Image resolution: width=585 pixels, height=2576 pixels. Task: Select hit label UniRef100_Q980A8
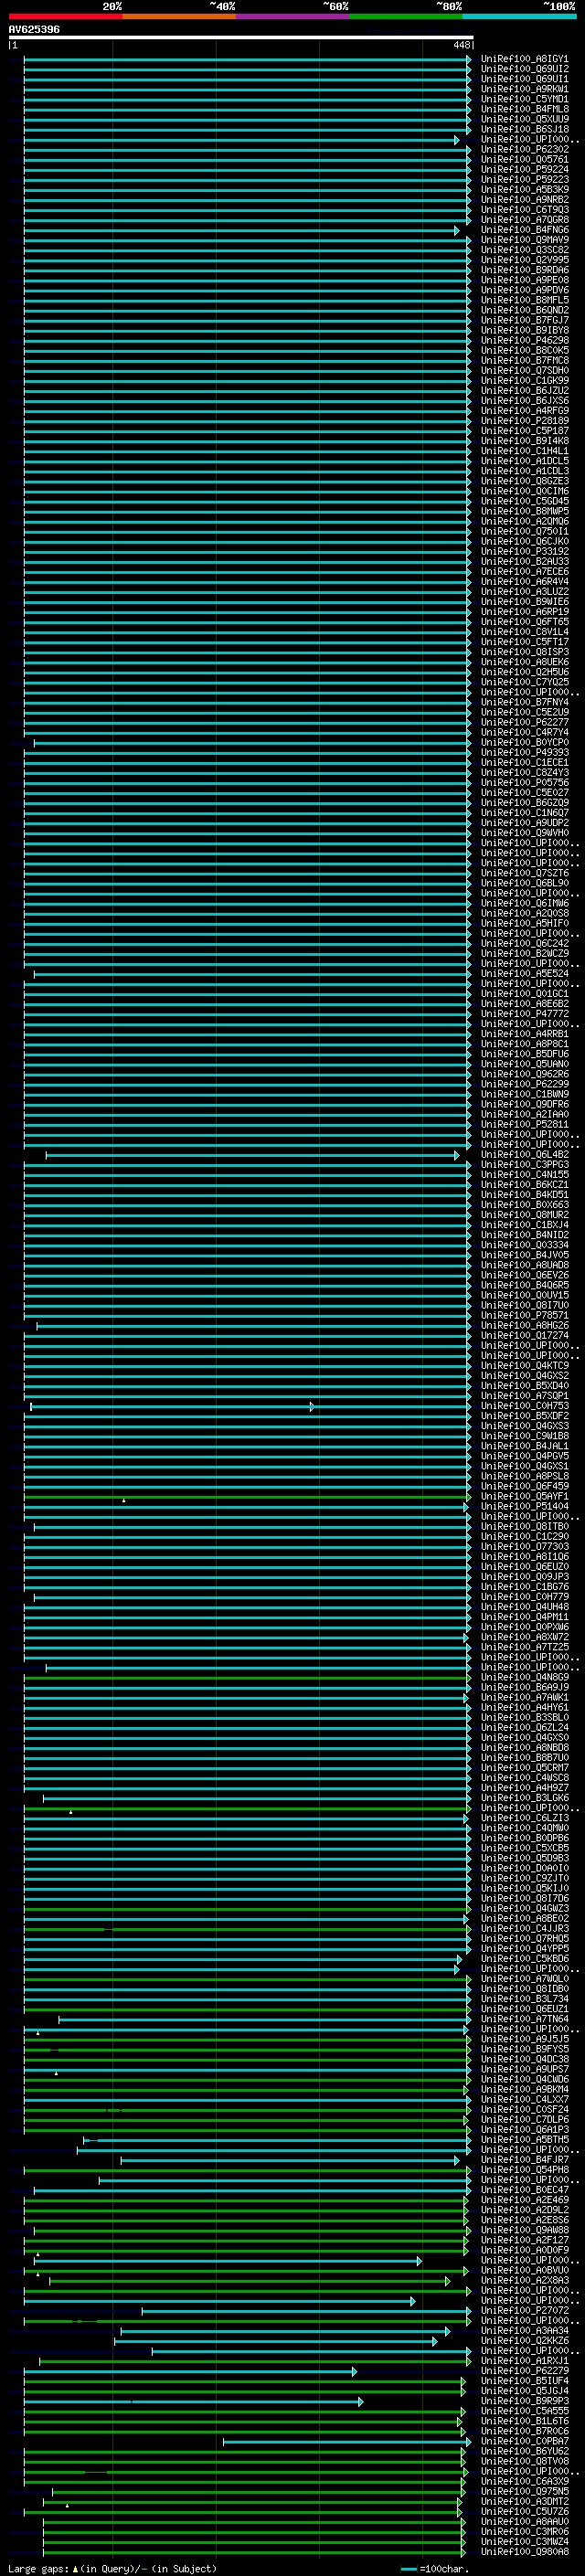[x=524, y=2552]
